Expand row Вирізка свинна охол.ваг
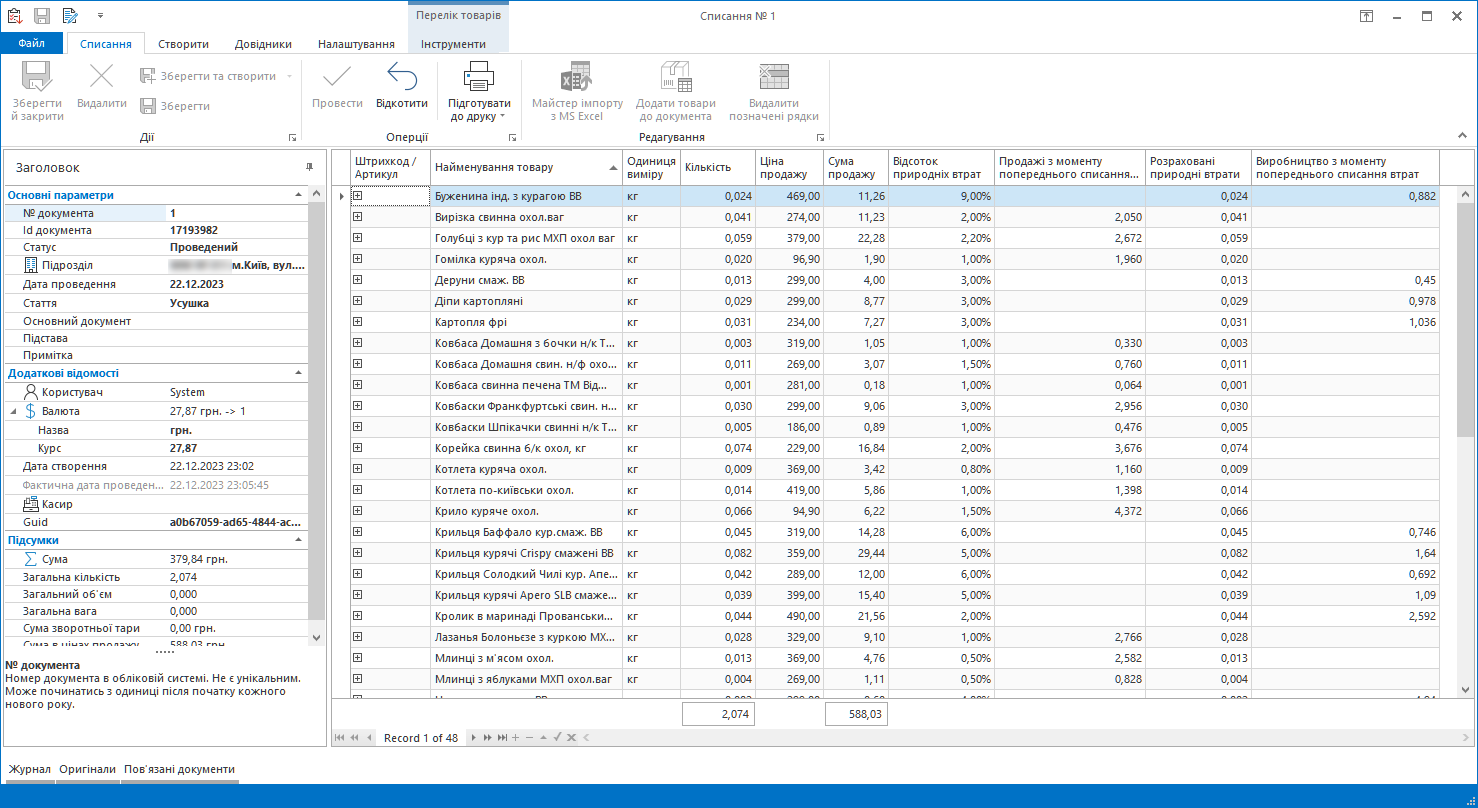 click(x=357, y=216)
